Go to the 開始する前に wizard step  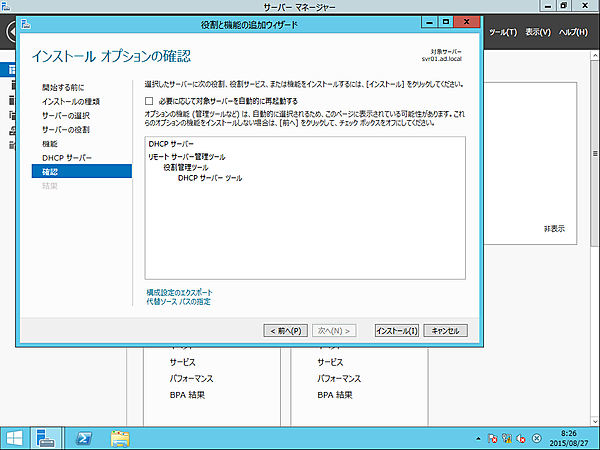[63, 88]
